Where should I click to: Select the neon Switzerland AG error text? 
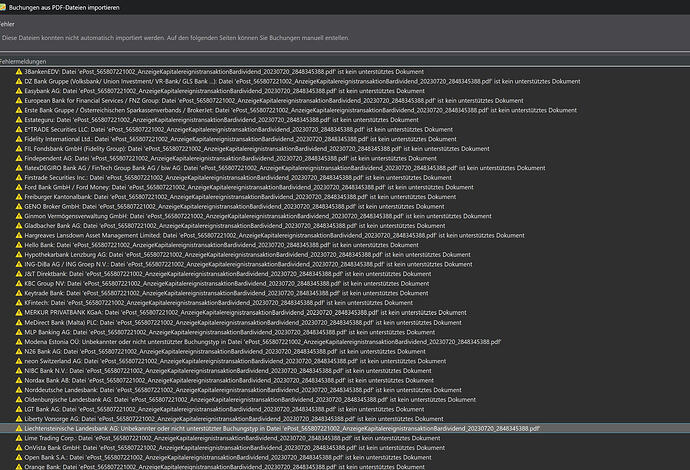pyautogui.click(x=235, y=361)
